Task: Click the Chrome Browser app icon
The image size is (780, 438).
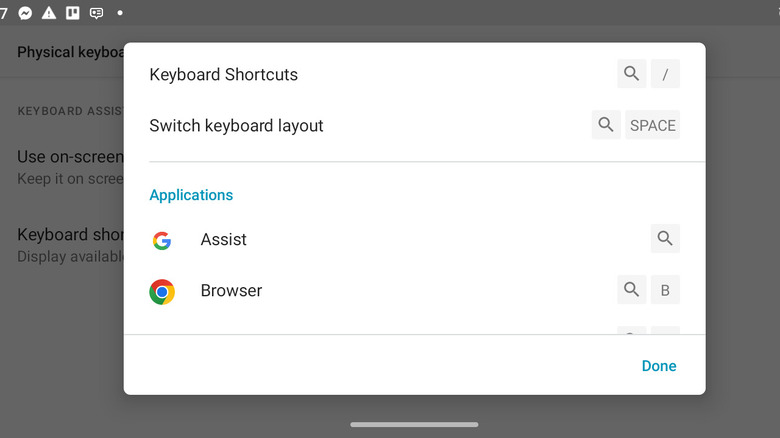Action: (x=162, y=291)
